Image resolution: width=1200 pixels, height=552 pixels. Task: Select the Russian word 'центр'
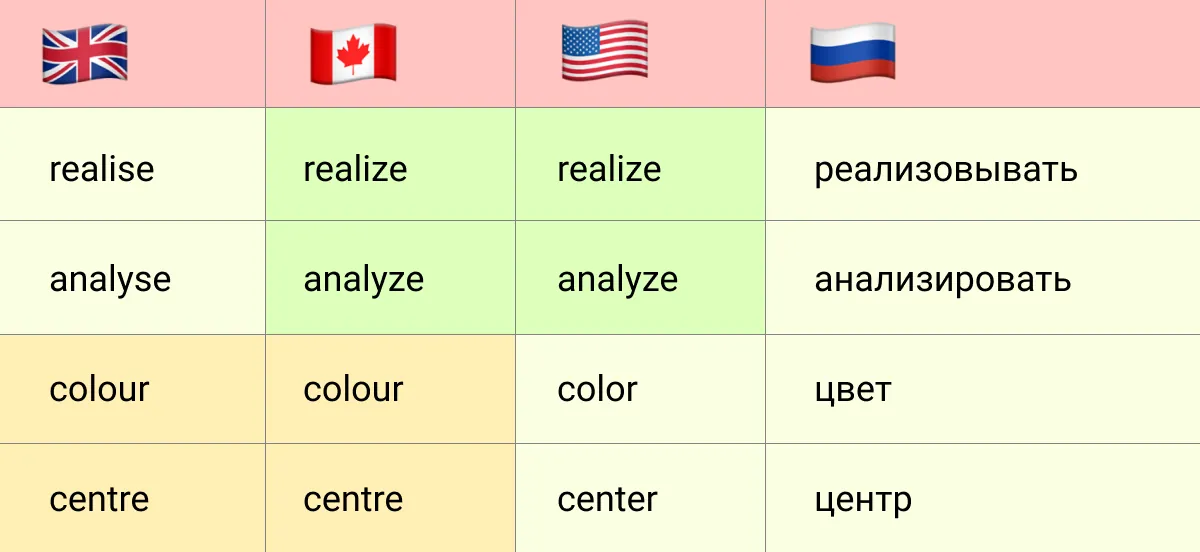[x=863, y=500]
